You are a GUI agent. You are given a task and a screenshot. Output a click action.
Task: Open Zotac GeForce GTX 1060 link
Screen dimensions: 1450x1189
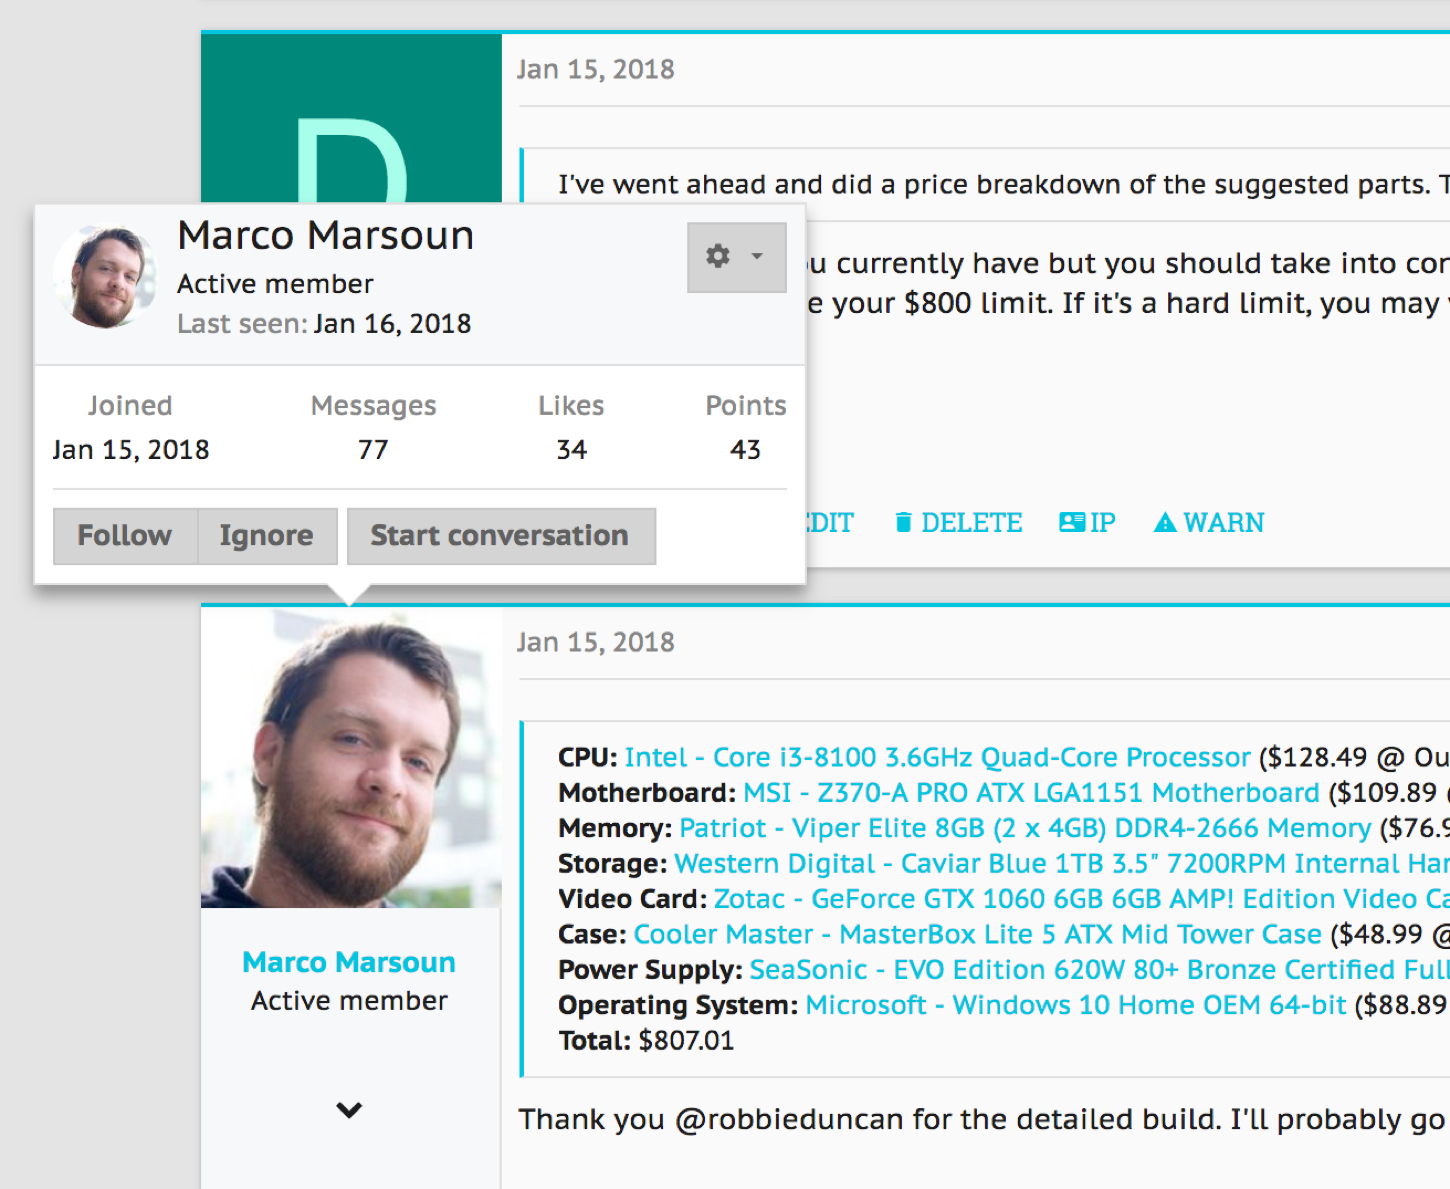(1082, 899)
